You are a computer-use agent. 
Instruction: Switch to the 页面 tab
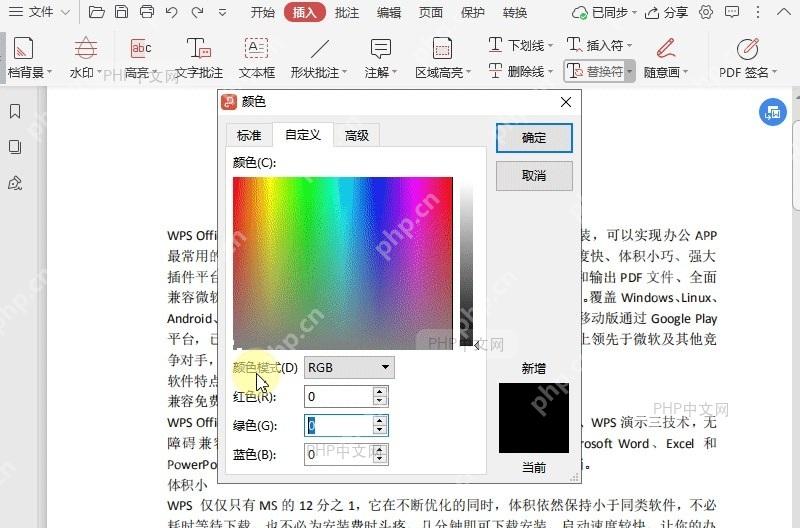(431, 12)
